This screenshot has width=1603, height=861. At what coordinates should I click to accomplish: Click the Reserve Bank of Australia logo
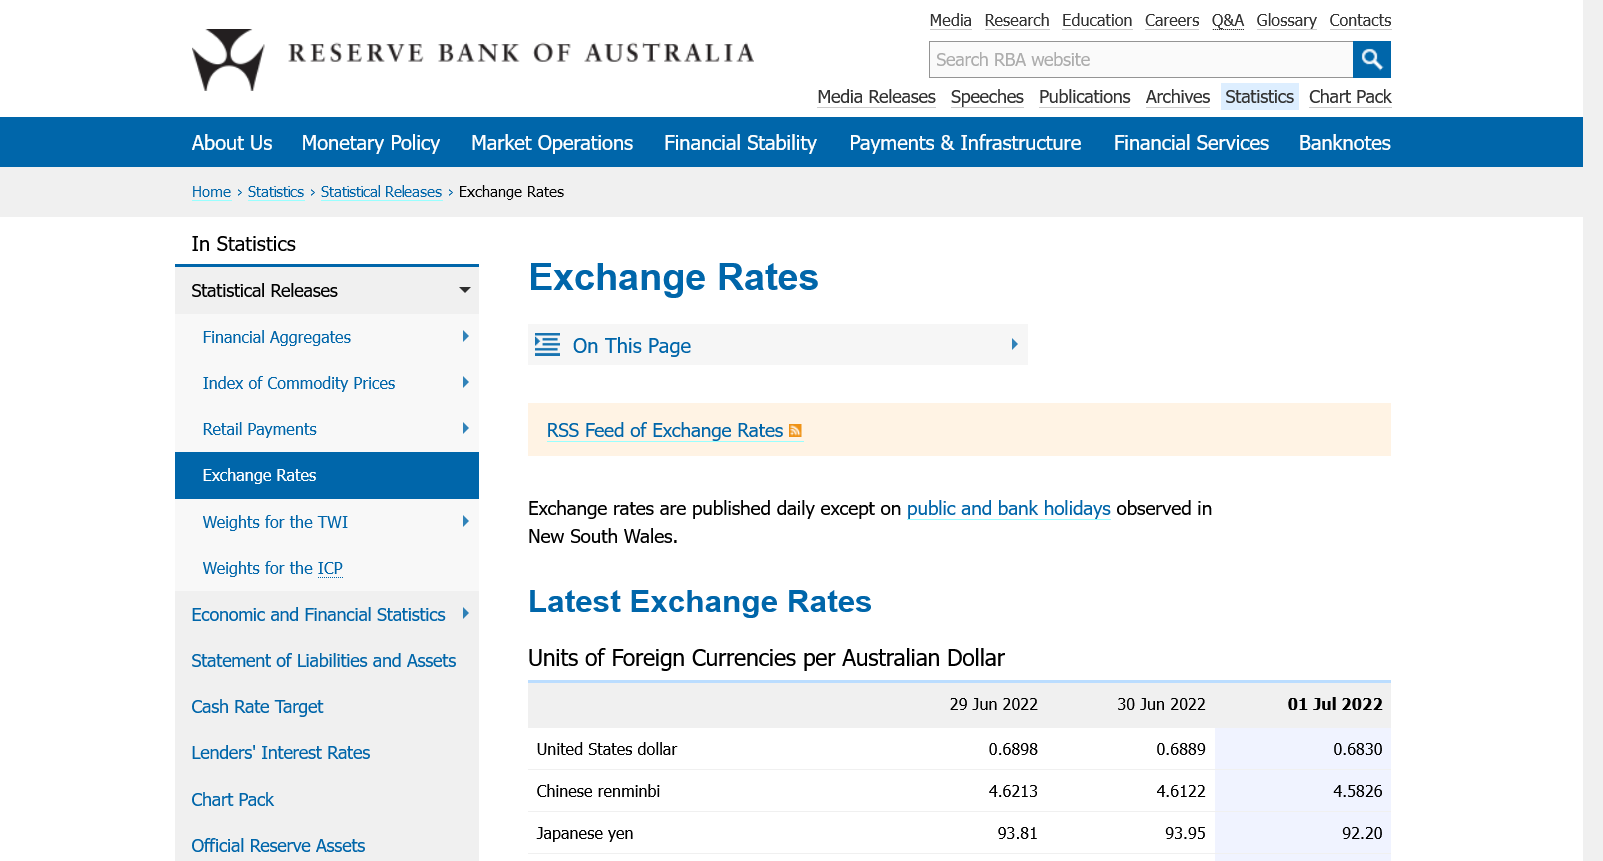tap(228, 59)
